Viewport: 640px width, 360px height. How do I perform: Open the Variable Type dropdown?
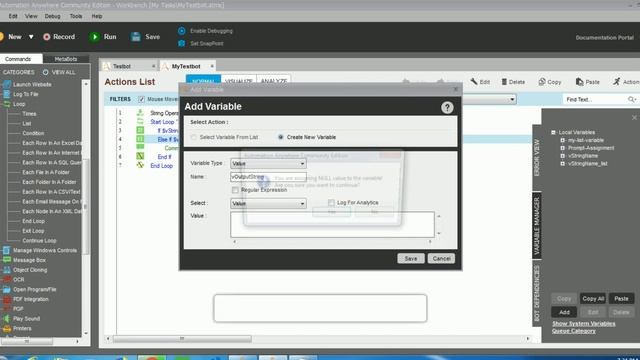pyautogui.click(x=268, y=163)
